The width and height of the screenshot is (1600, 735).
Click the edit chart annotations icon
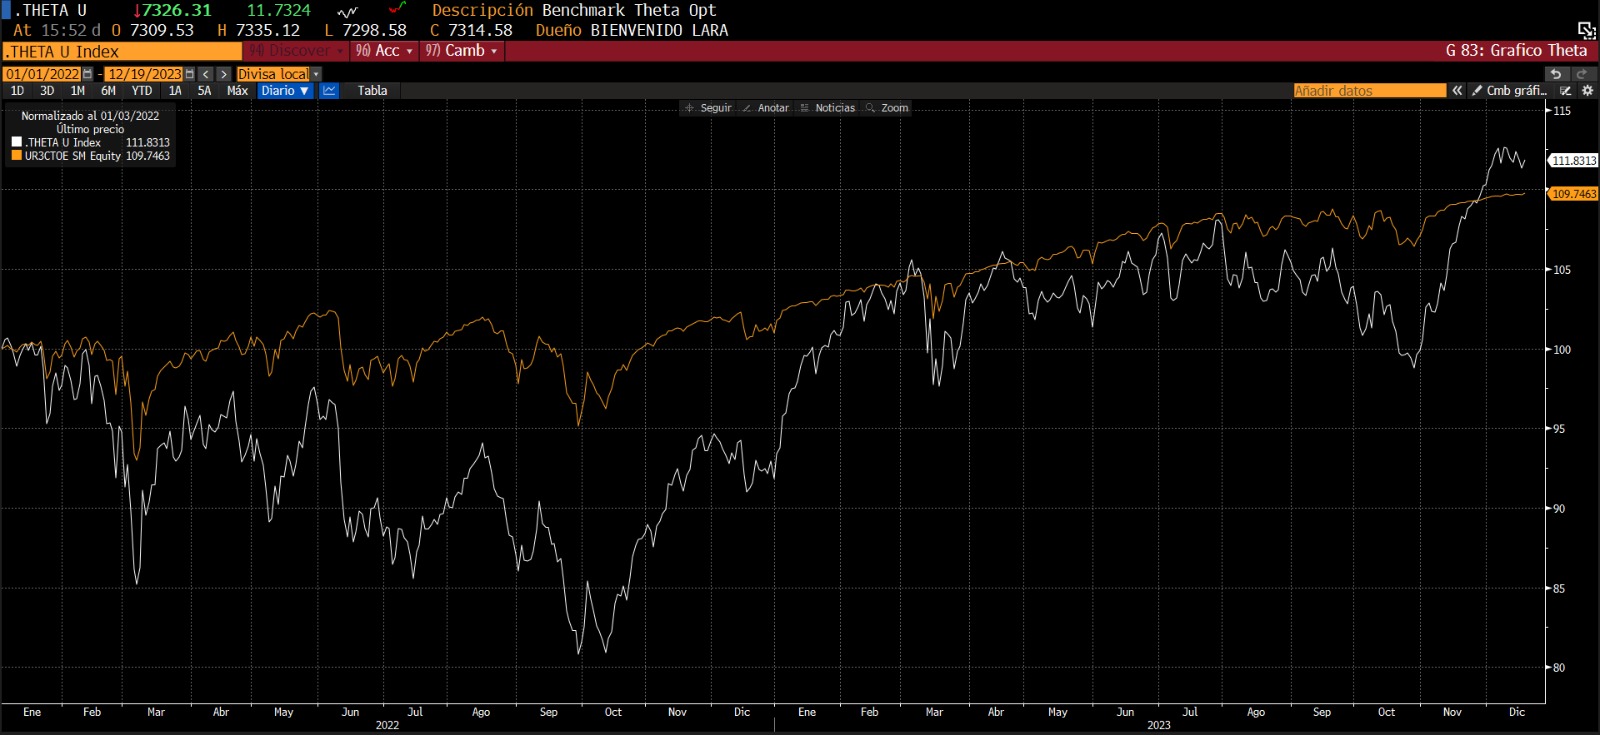point(1566,91)
